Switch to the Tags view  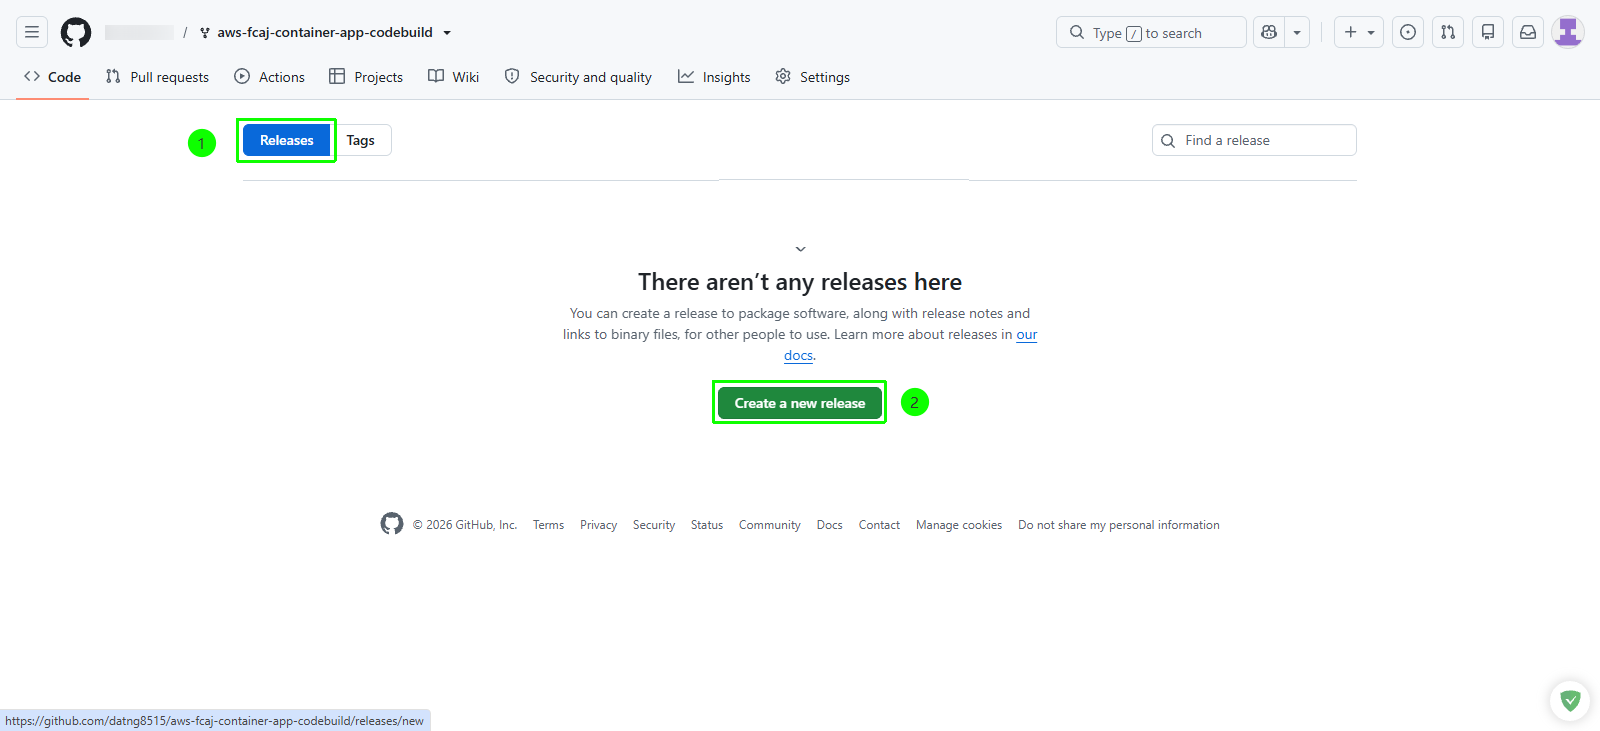point(361,140)
